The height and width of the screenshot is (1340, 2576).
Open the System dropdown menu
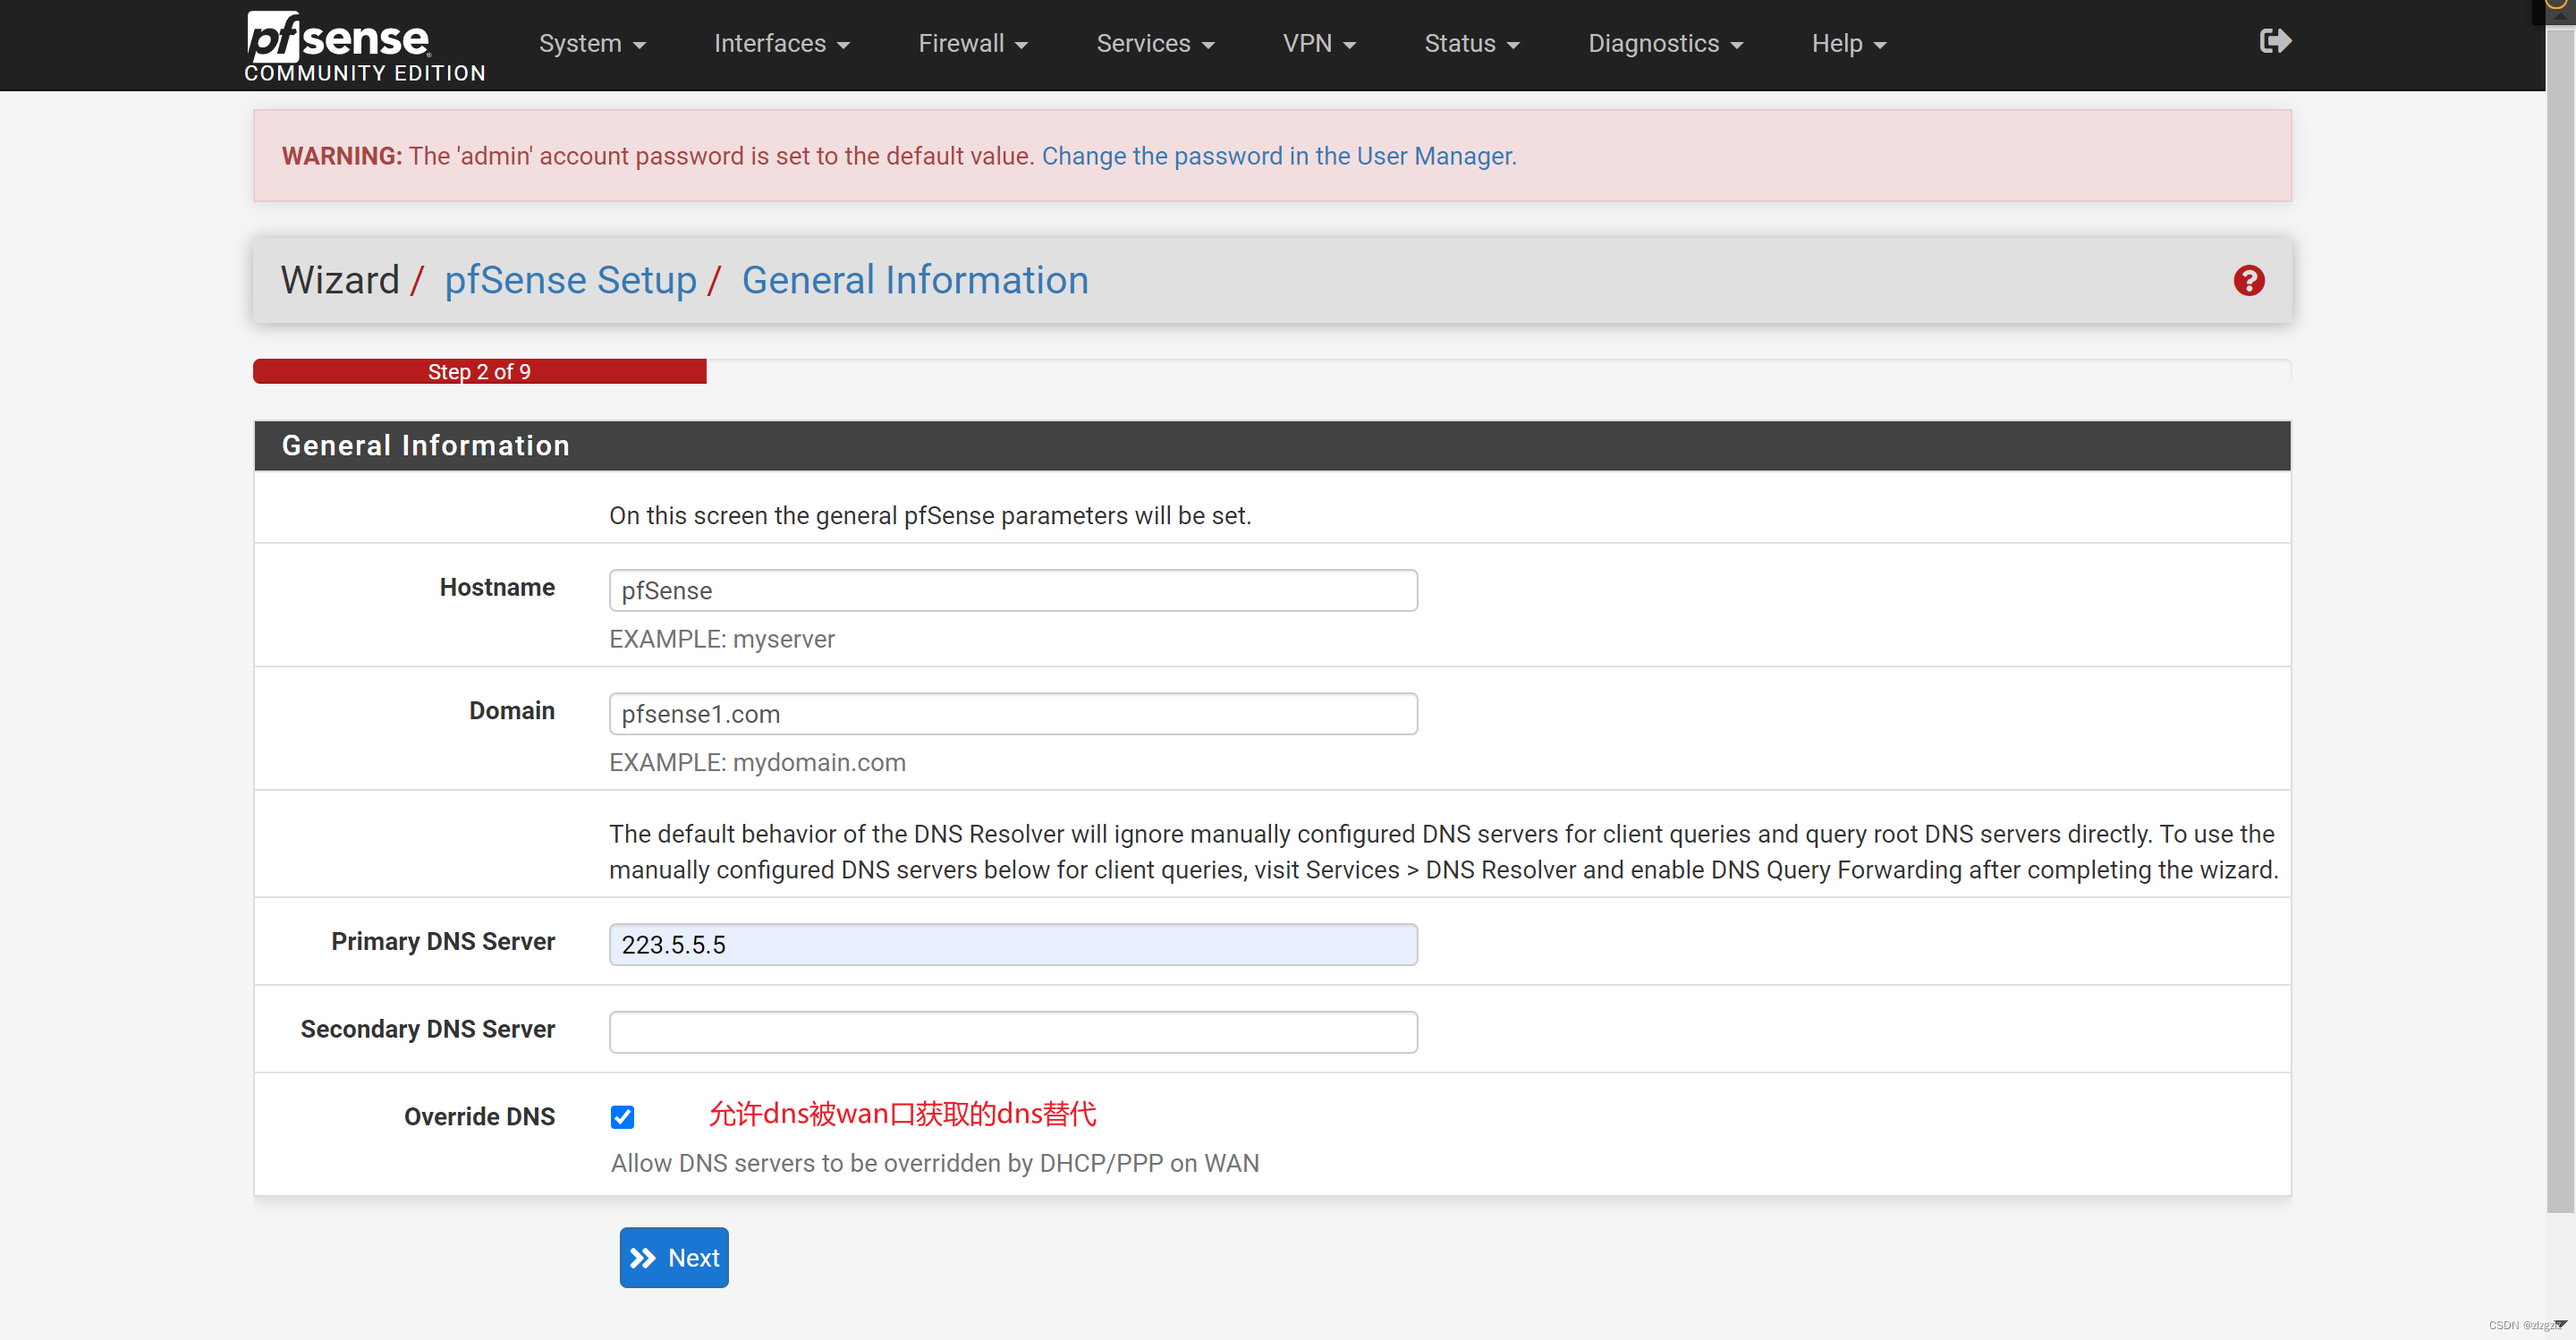click(592, 44)
